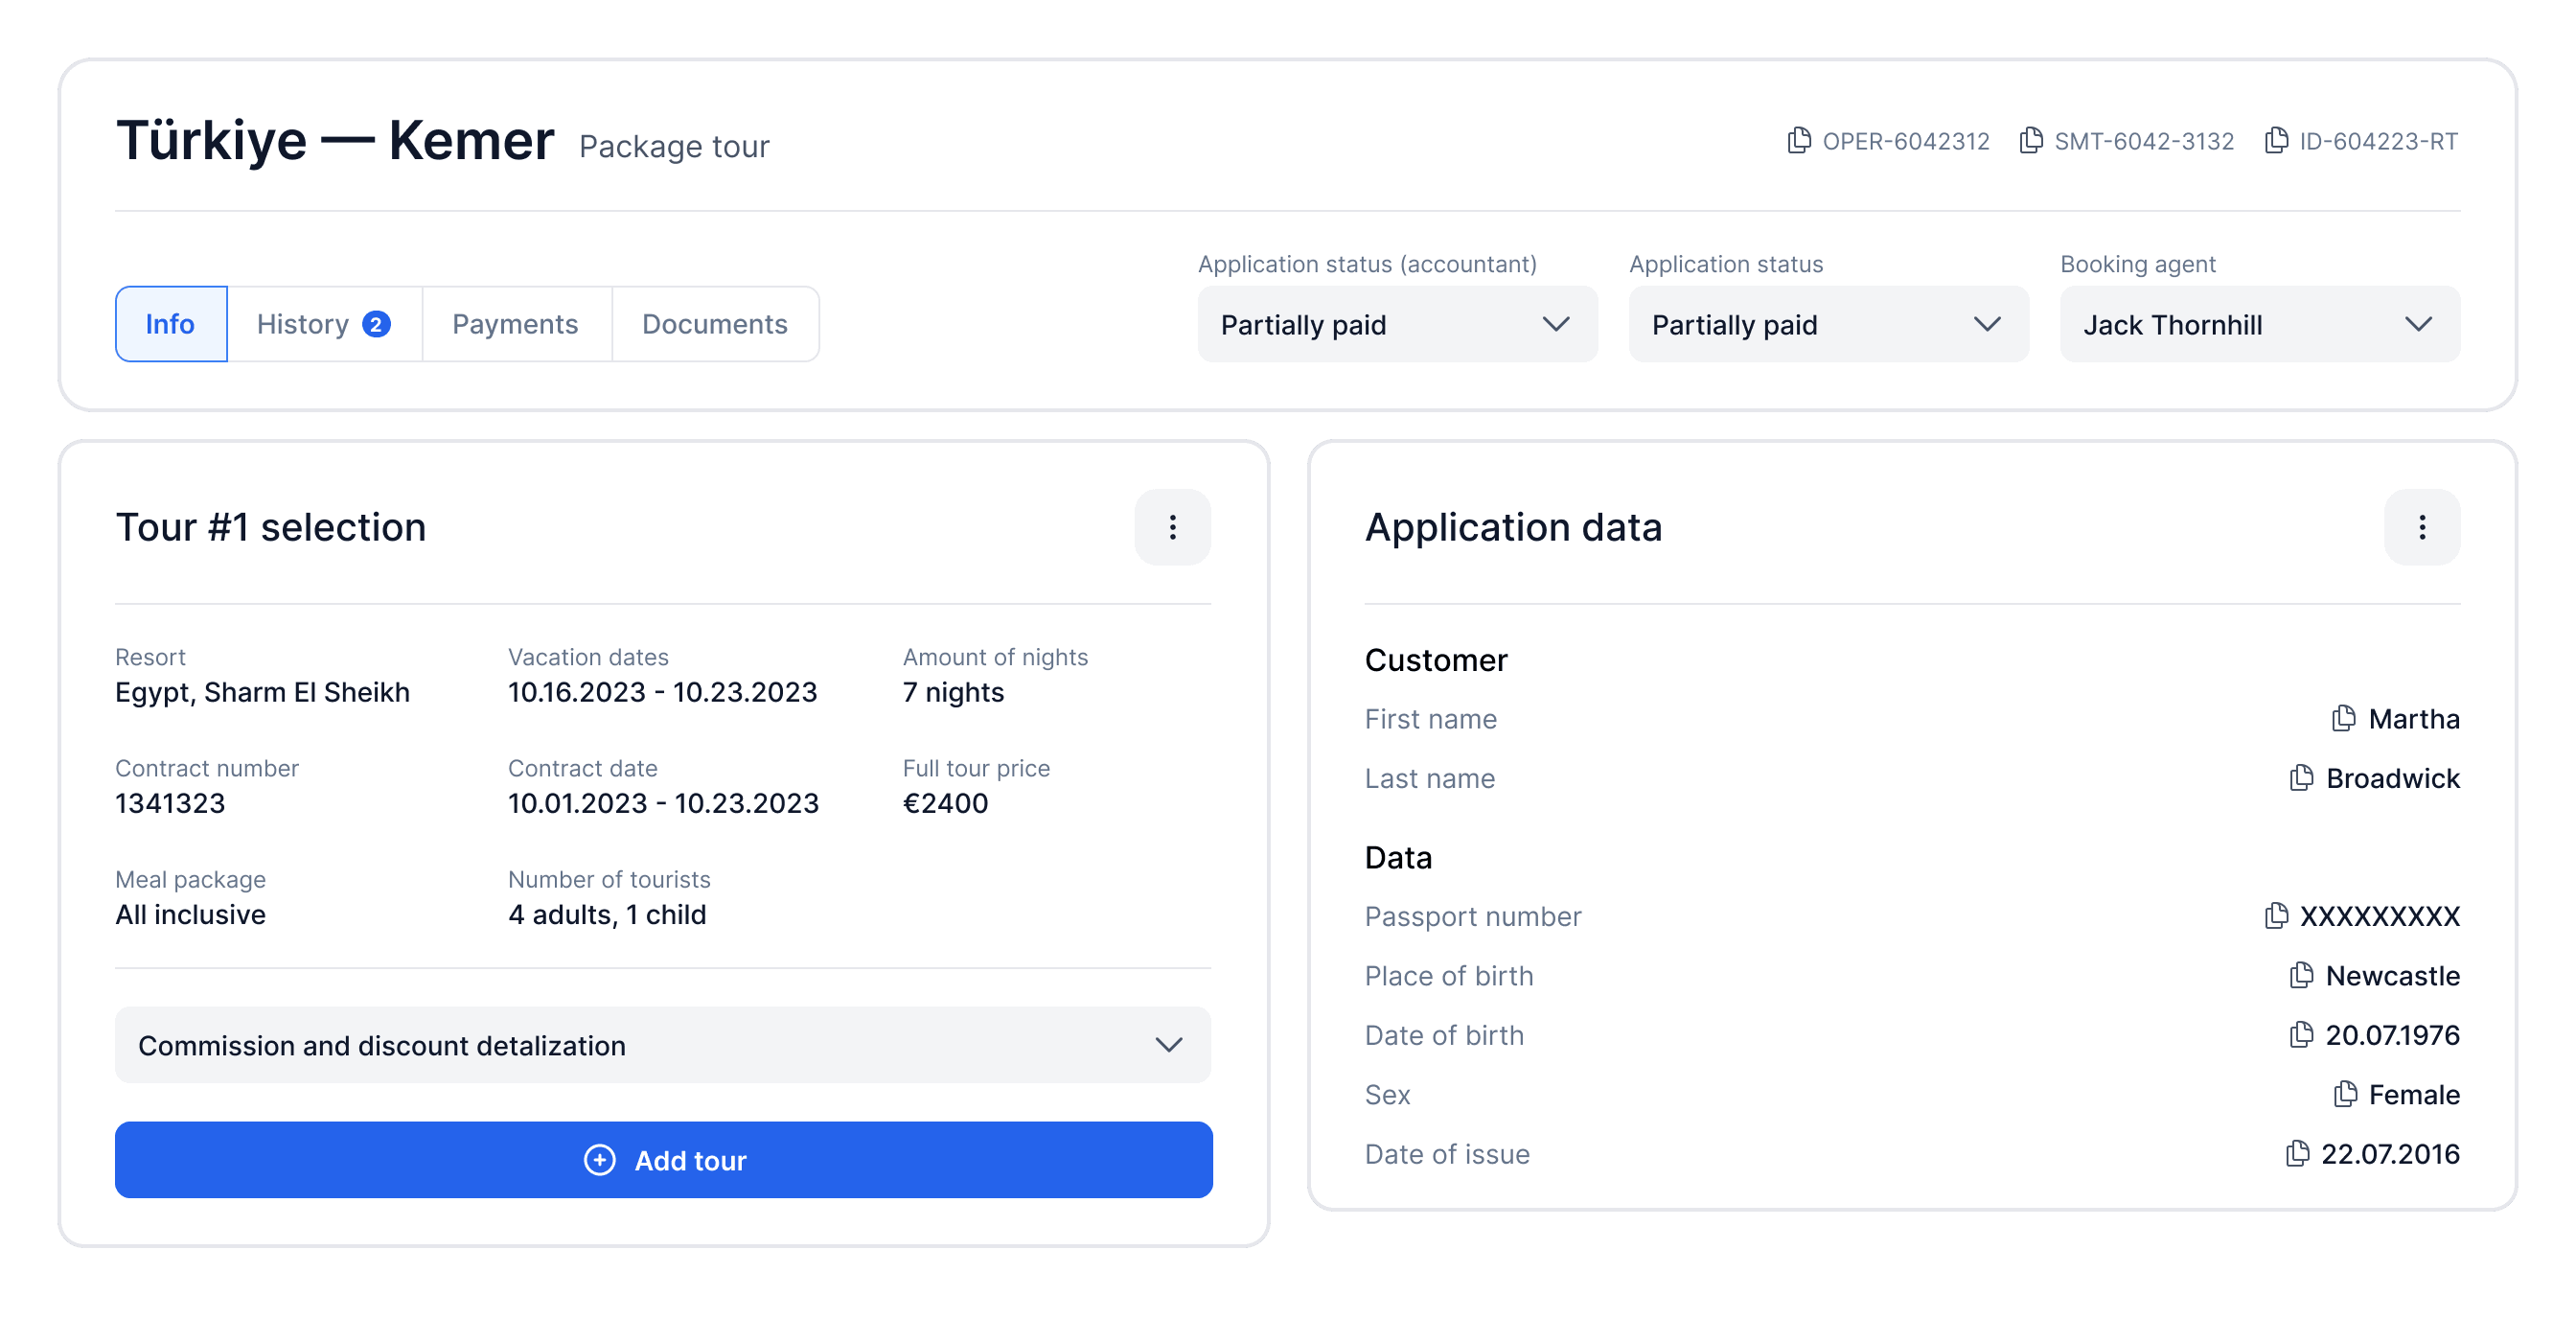Copy the date of issue 22.07.2016
Image resolution: width=2576 pixels, height=1342 pixels.
pos(2297,1153)
